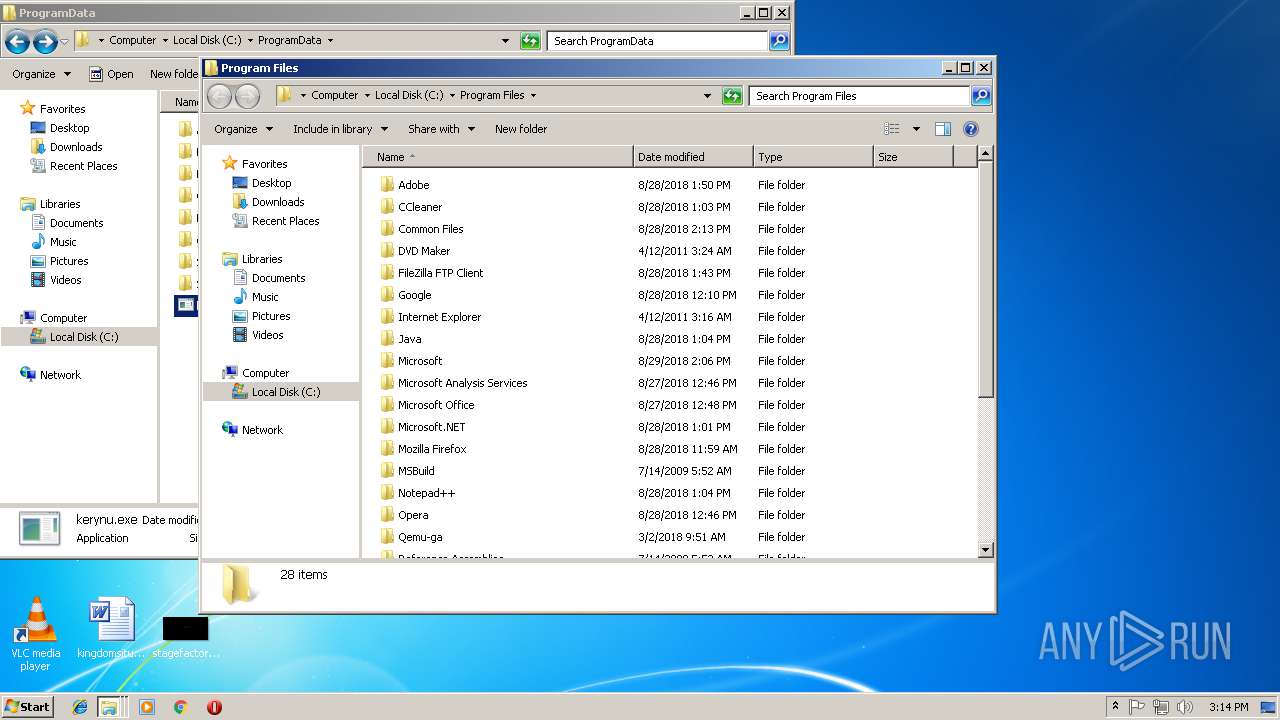Click Back arrow in ProgramData window

click(x=17, y=41)
